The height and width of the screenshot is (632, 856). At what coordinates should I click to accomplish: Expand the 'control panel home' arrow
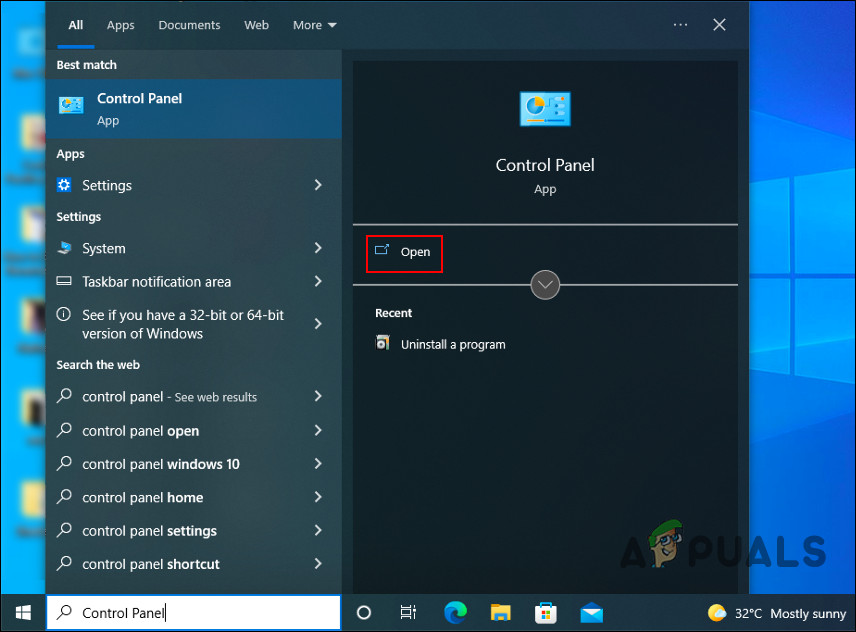tap(318, 497)
